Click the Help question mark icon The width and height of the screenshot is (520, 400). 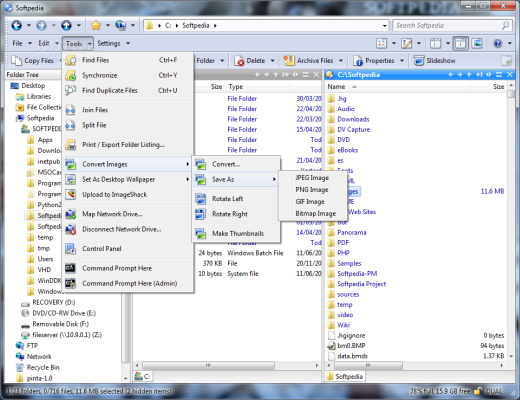tap(498, 43)
